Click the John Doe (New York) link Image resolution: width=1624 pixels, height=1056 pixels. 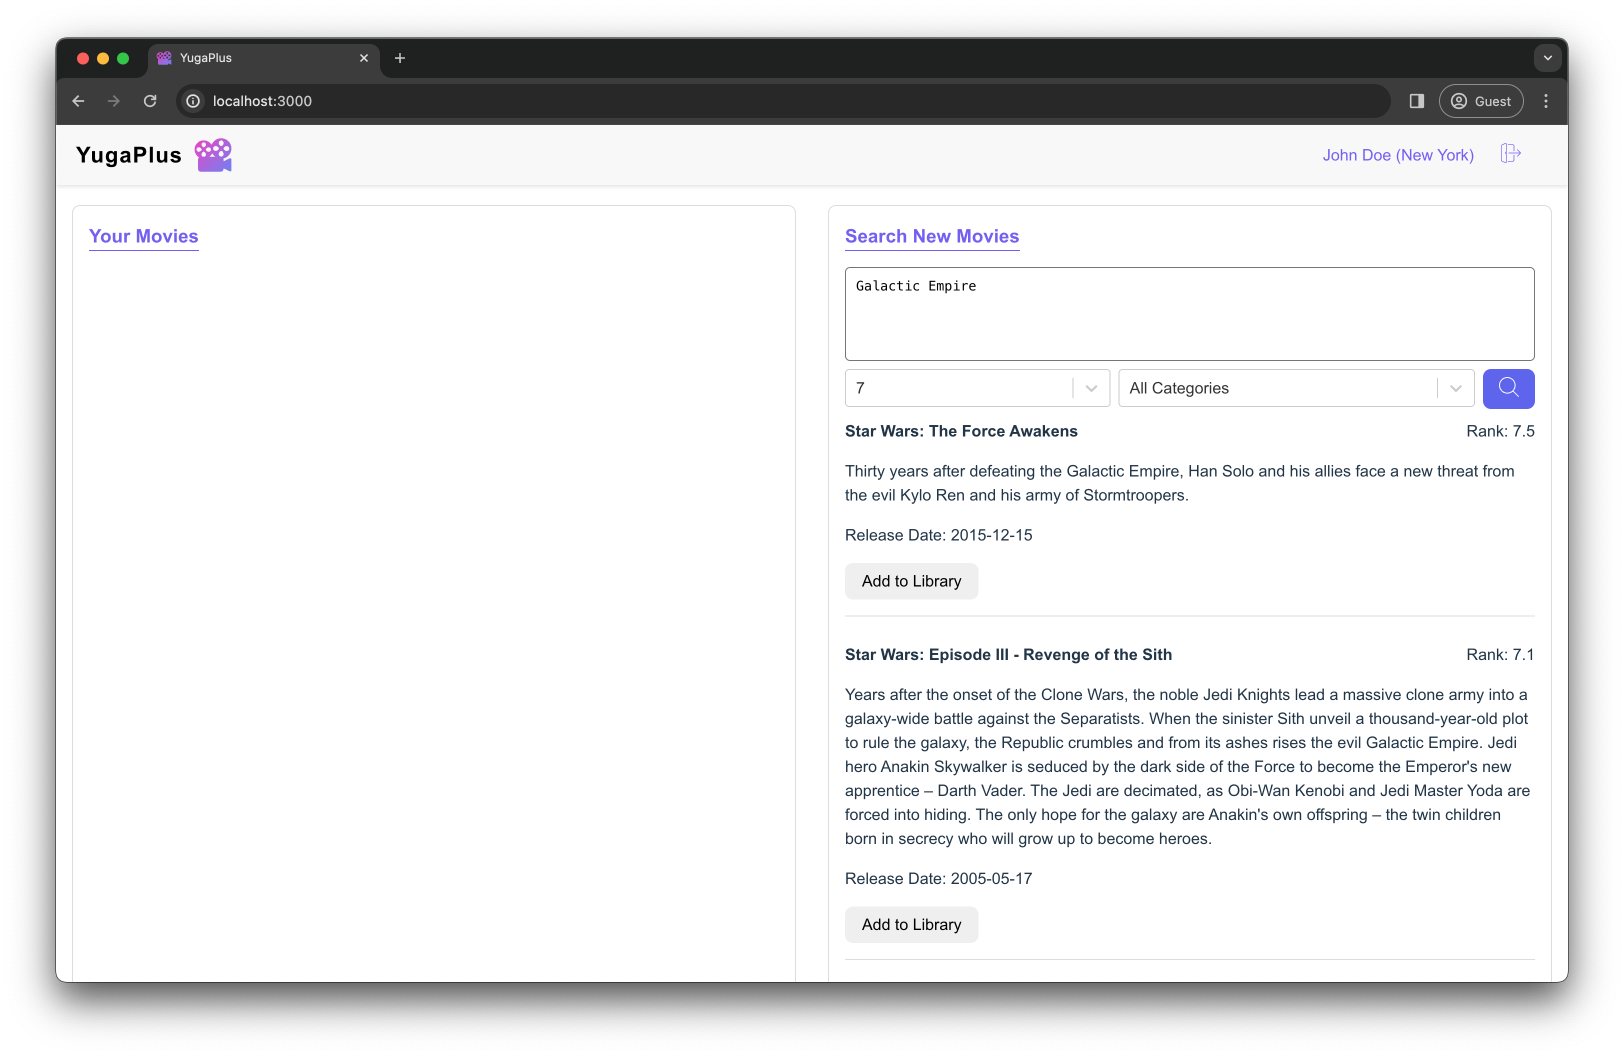tap(1397, 154)
